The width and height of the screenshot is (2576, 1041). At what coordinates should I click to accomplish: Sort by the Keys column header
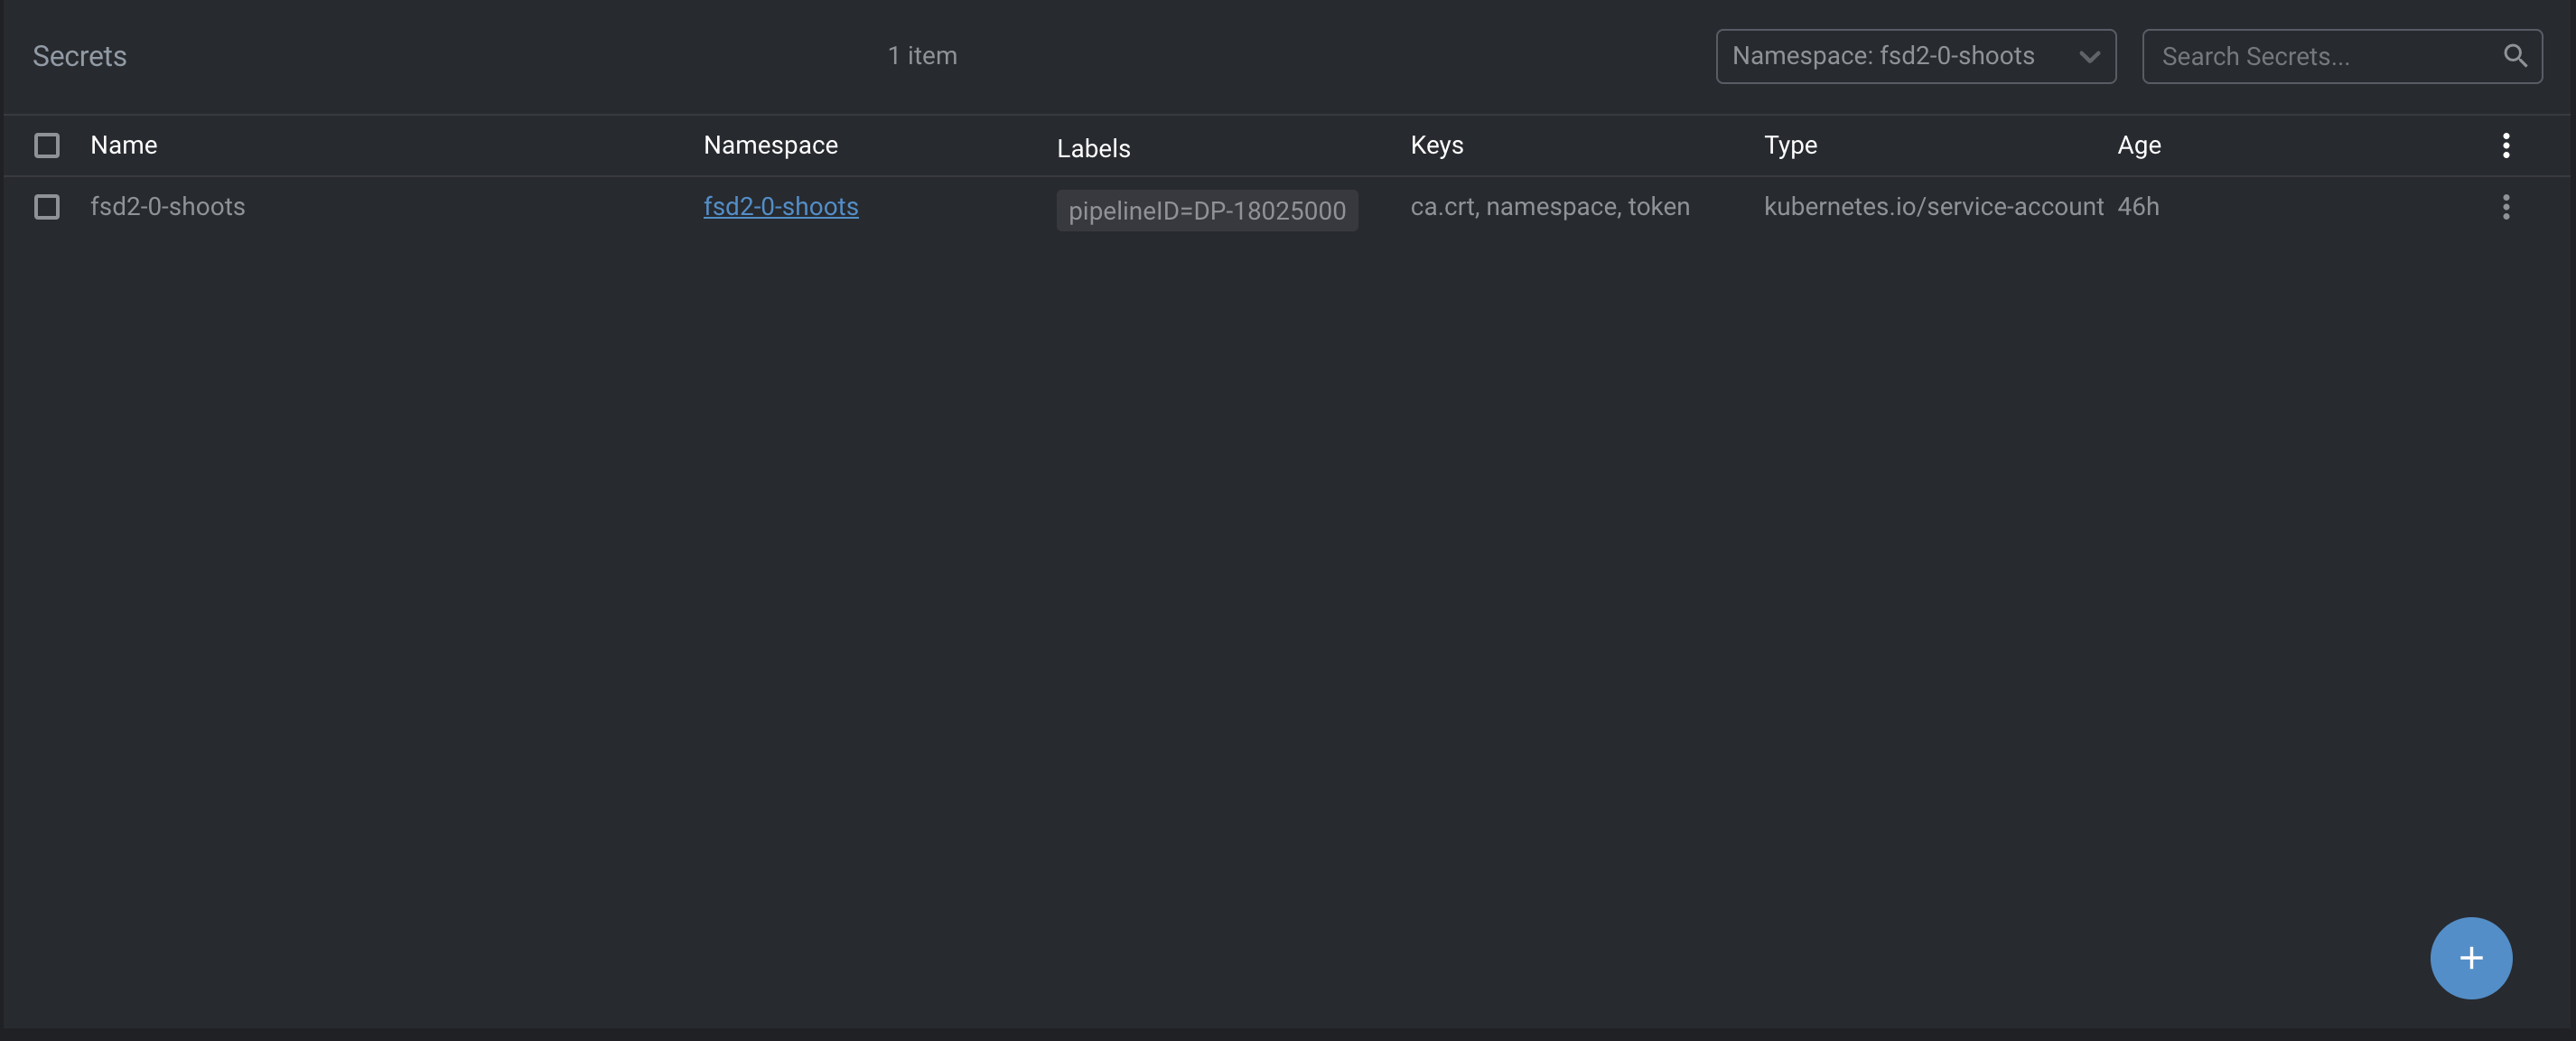pyautogui.click(x=1436, y=145)
